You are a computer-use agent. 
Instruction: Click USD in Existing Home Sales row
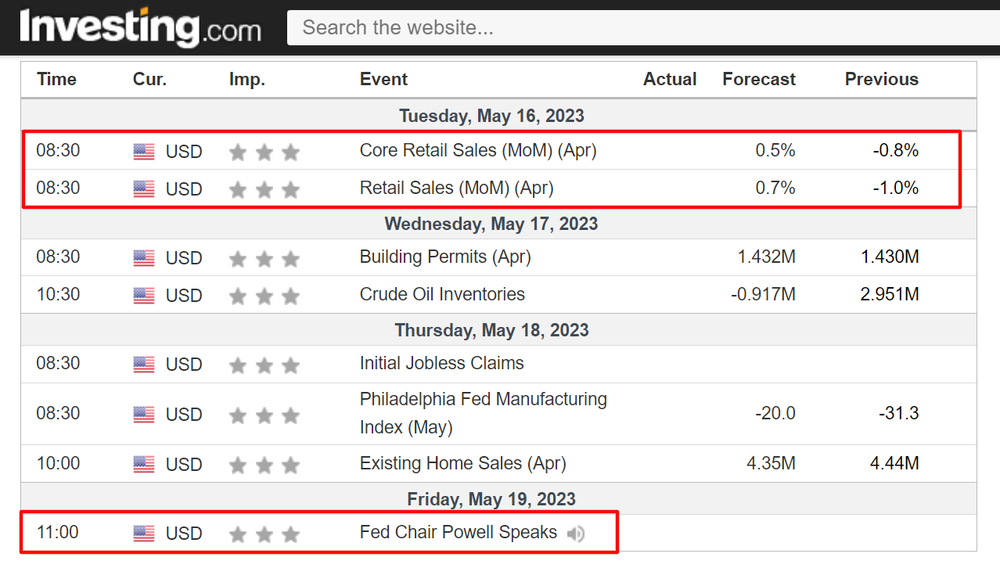184,464
